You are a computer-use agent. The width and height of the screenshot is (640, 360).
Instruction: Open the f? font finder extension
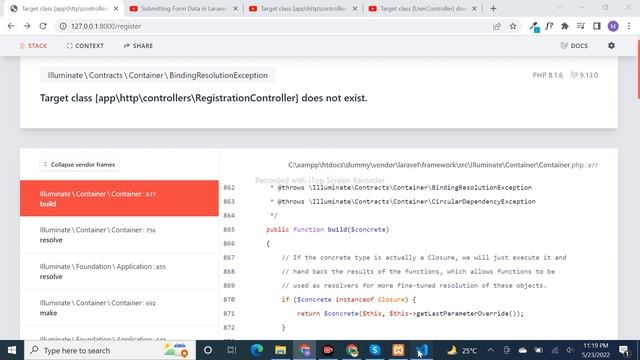[x=549, y=26]
